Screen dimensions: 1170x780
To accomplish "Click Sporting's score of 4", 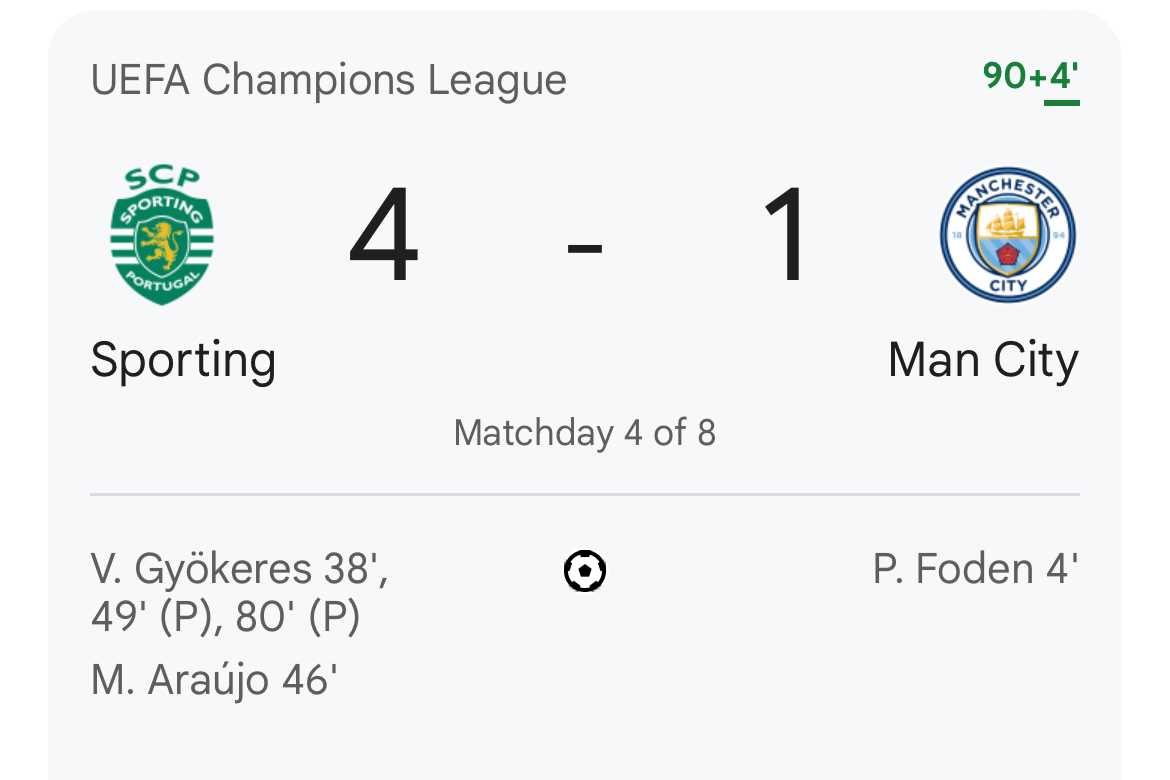I will (384, 238).
